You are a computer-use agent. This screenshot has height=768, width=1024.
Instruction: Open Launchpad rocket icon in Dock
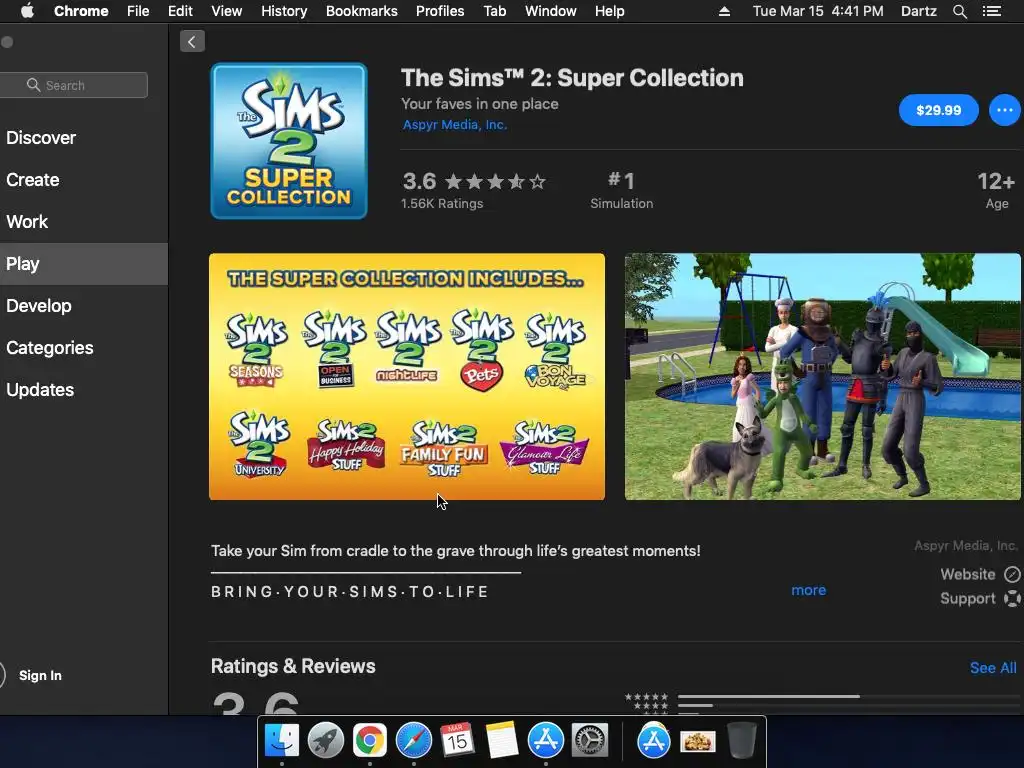(325, 741)
